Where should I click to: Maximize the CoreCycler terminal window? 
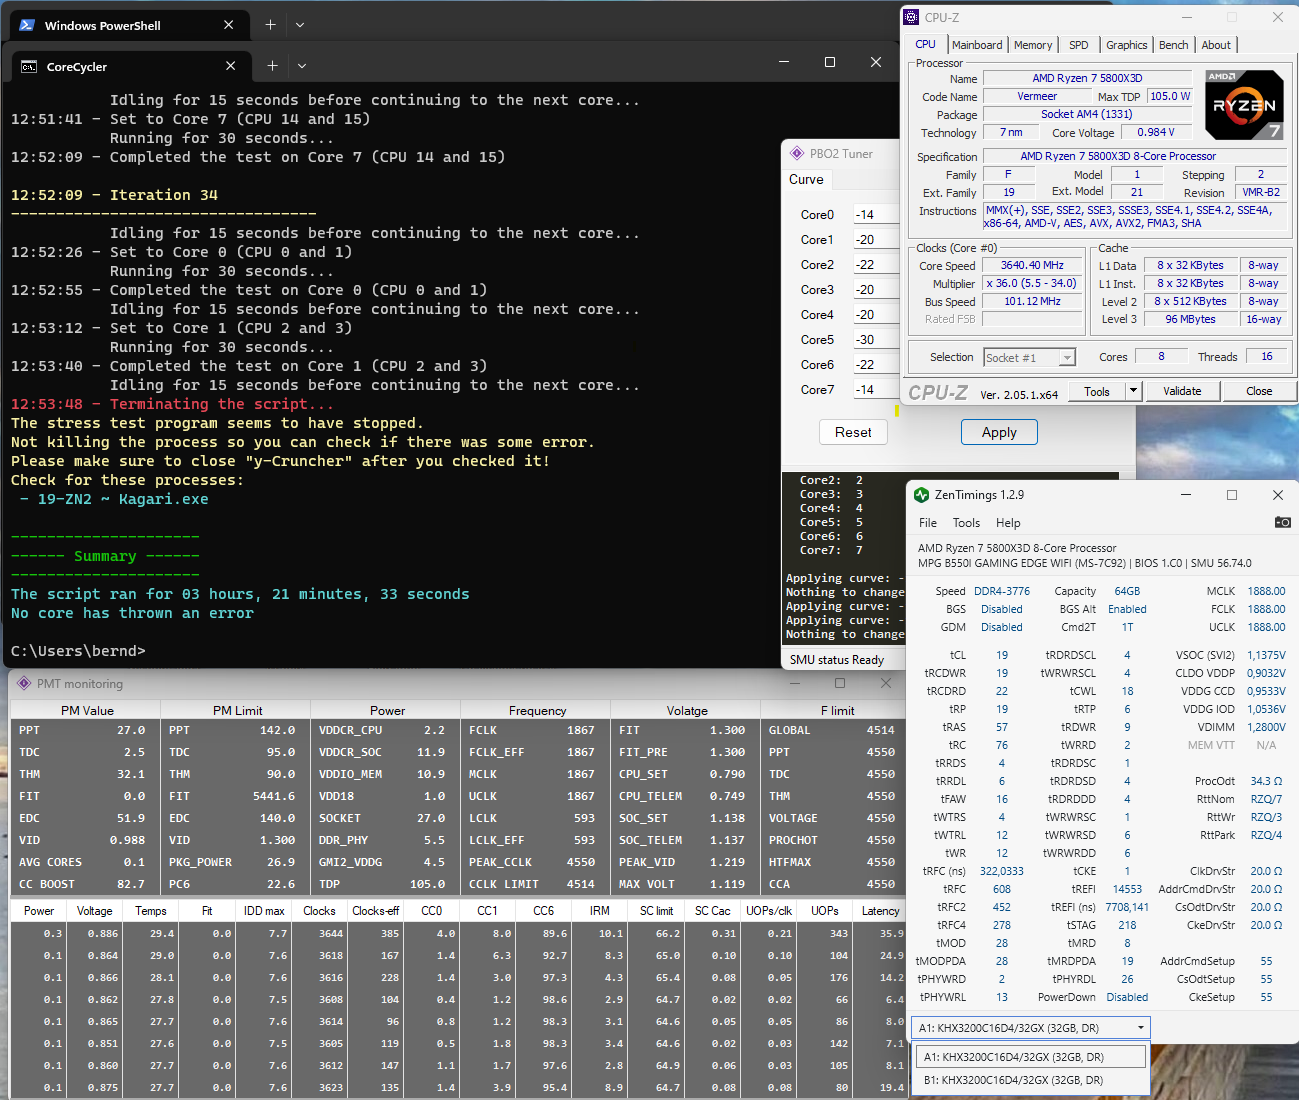[x=829, y=62]
